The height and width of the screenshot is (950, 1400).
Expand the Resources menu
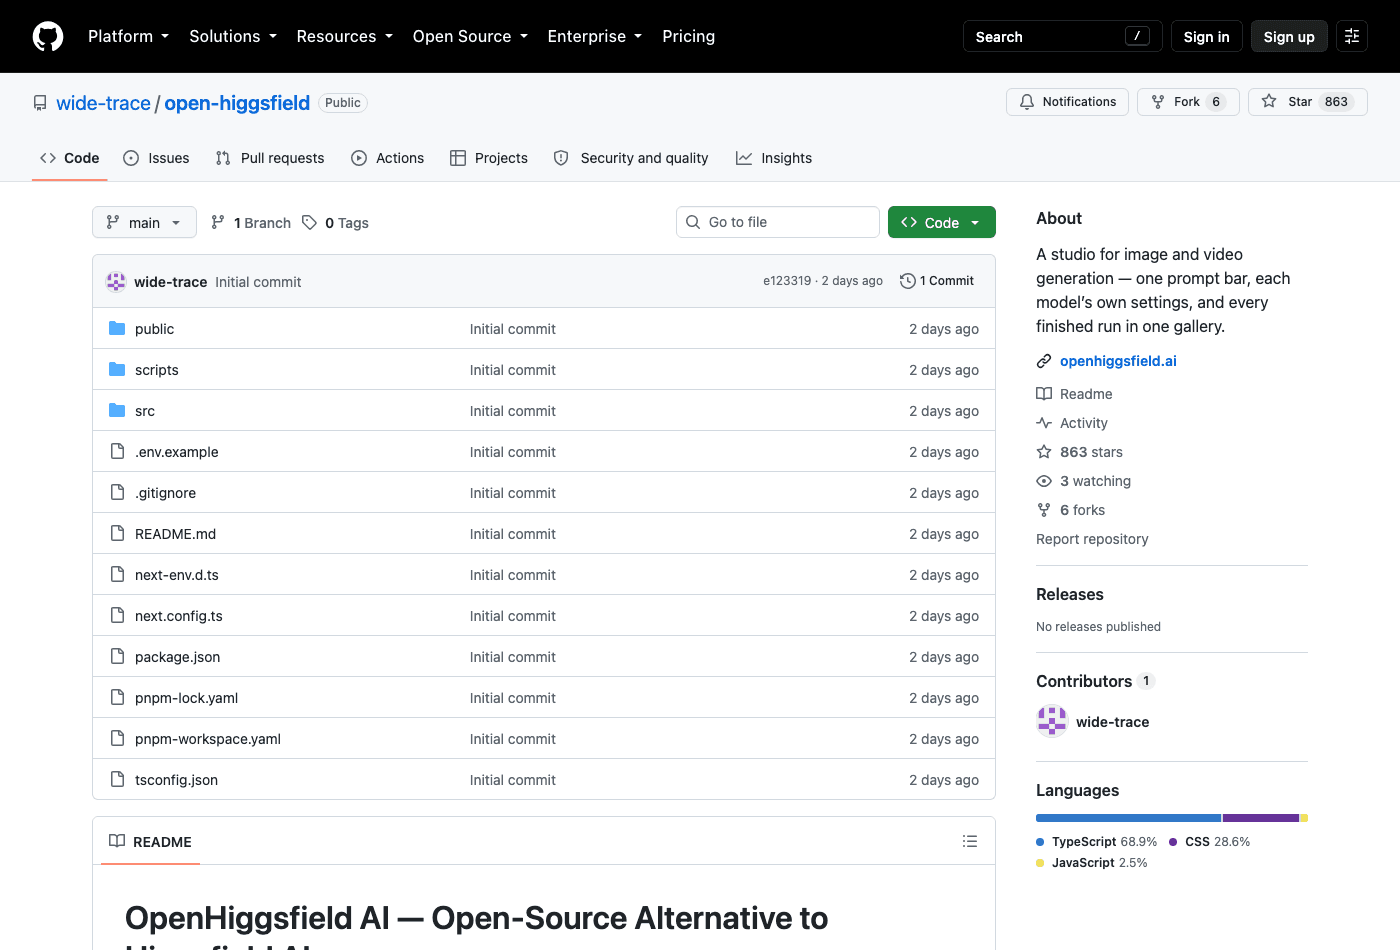(x=344, y=36)
